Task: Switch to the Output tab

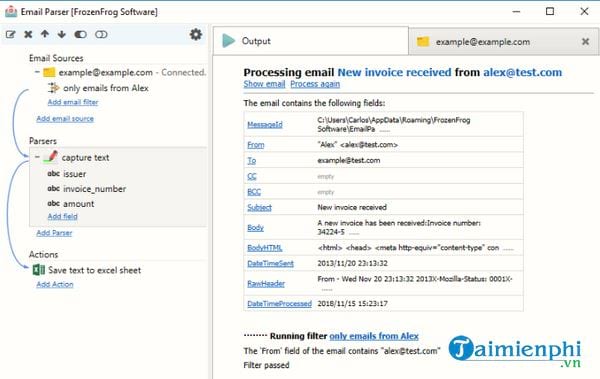Action: tap(310, 41)
